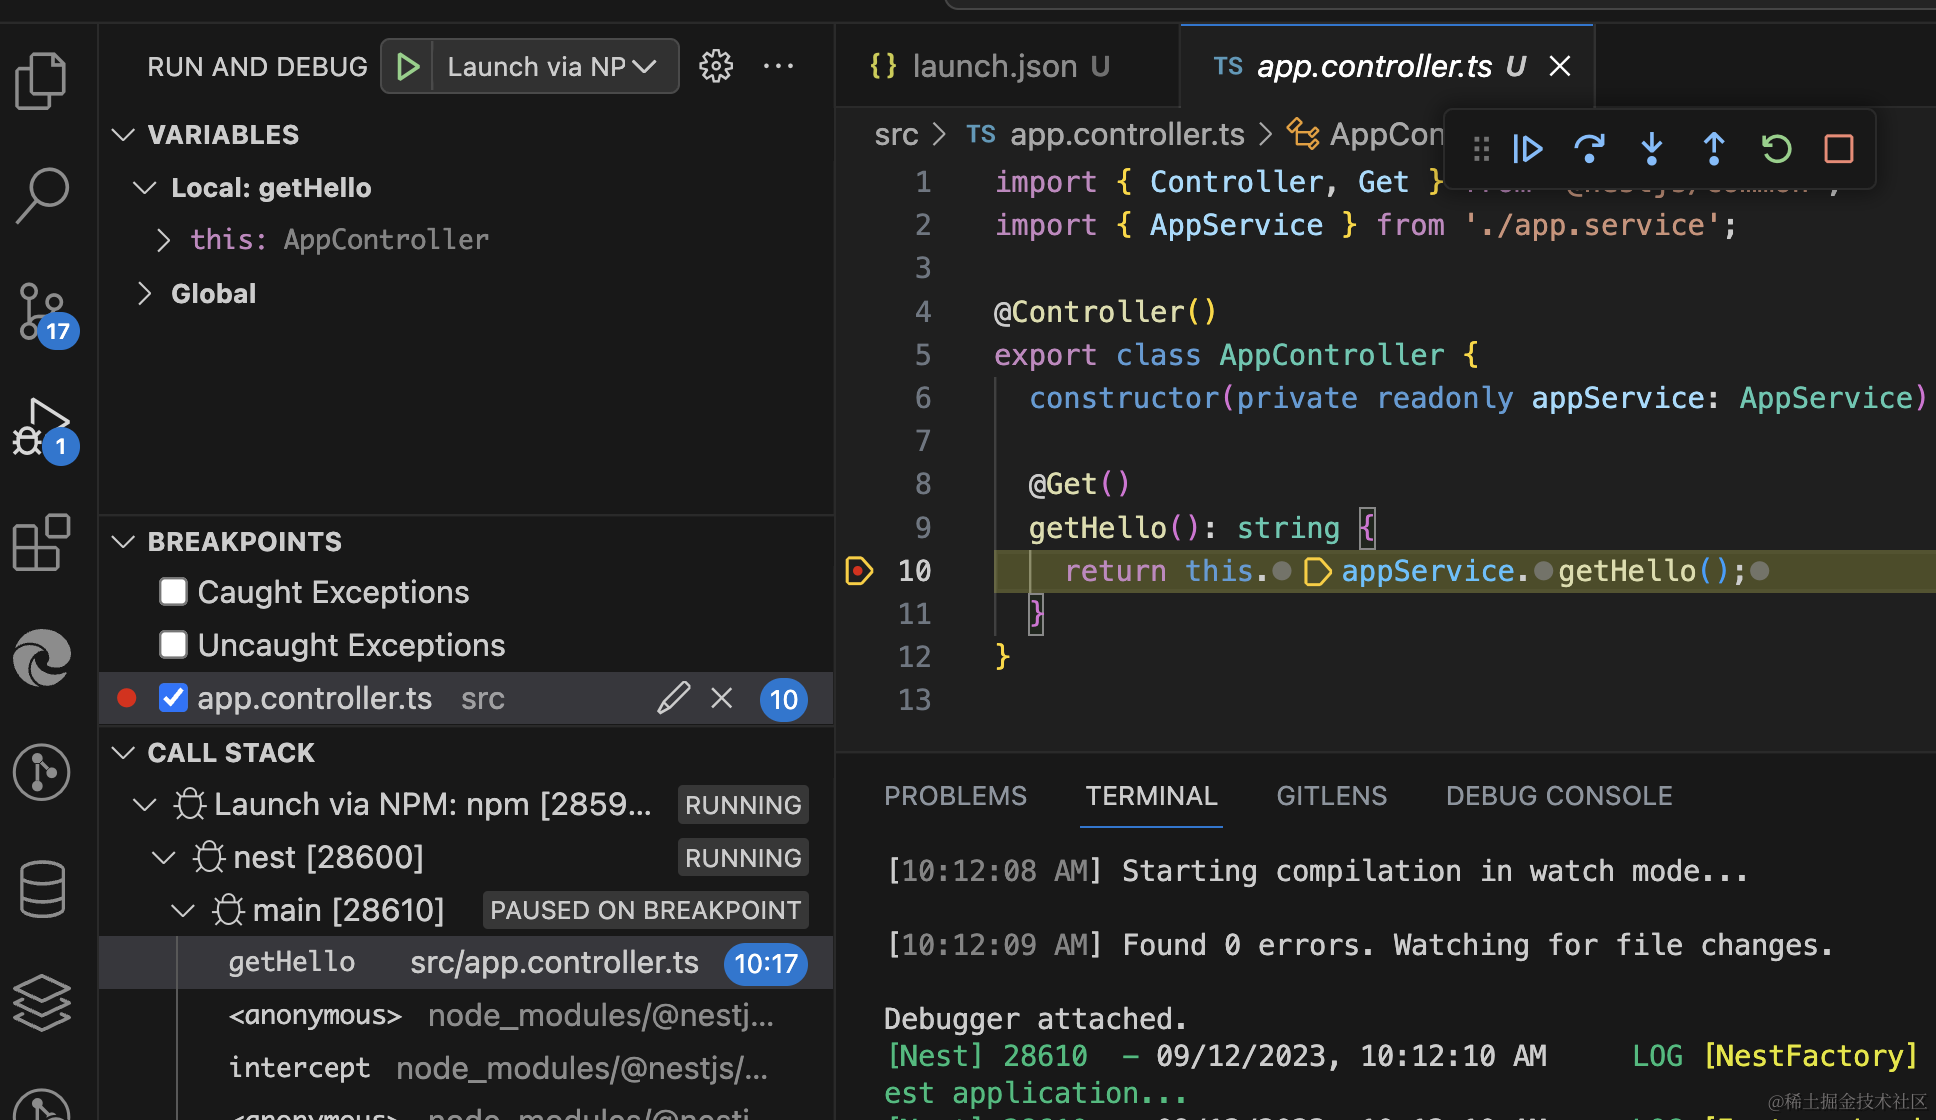The height and width of the screenshot is (1120, 1936).
Task: Disable the app.controller.ts breakpoint checkbox
Action: 174,698
